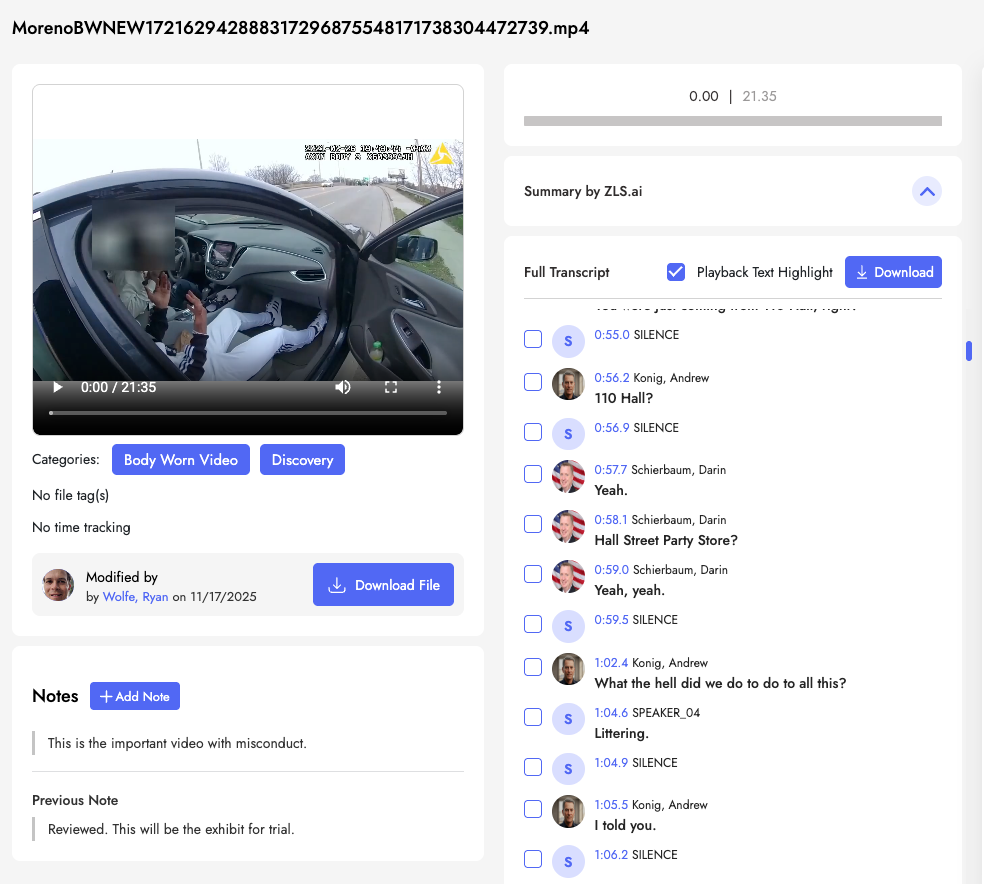Click Konig avatar at 0:56.2

pyautogui.click(x=568, y=384)
